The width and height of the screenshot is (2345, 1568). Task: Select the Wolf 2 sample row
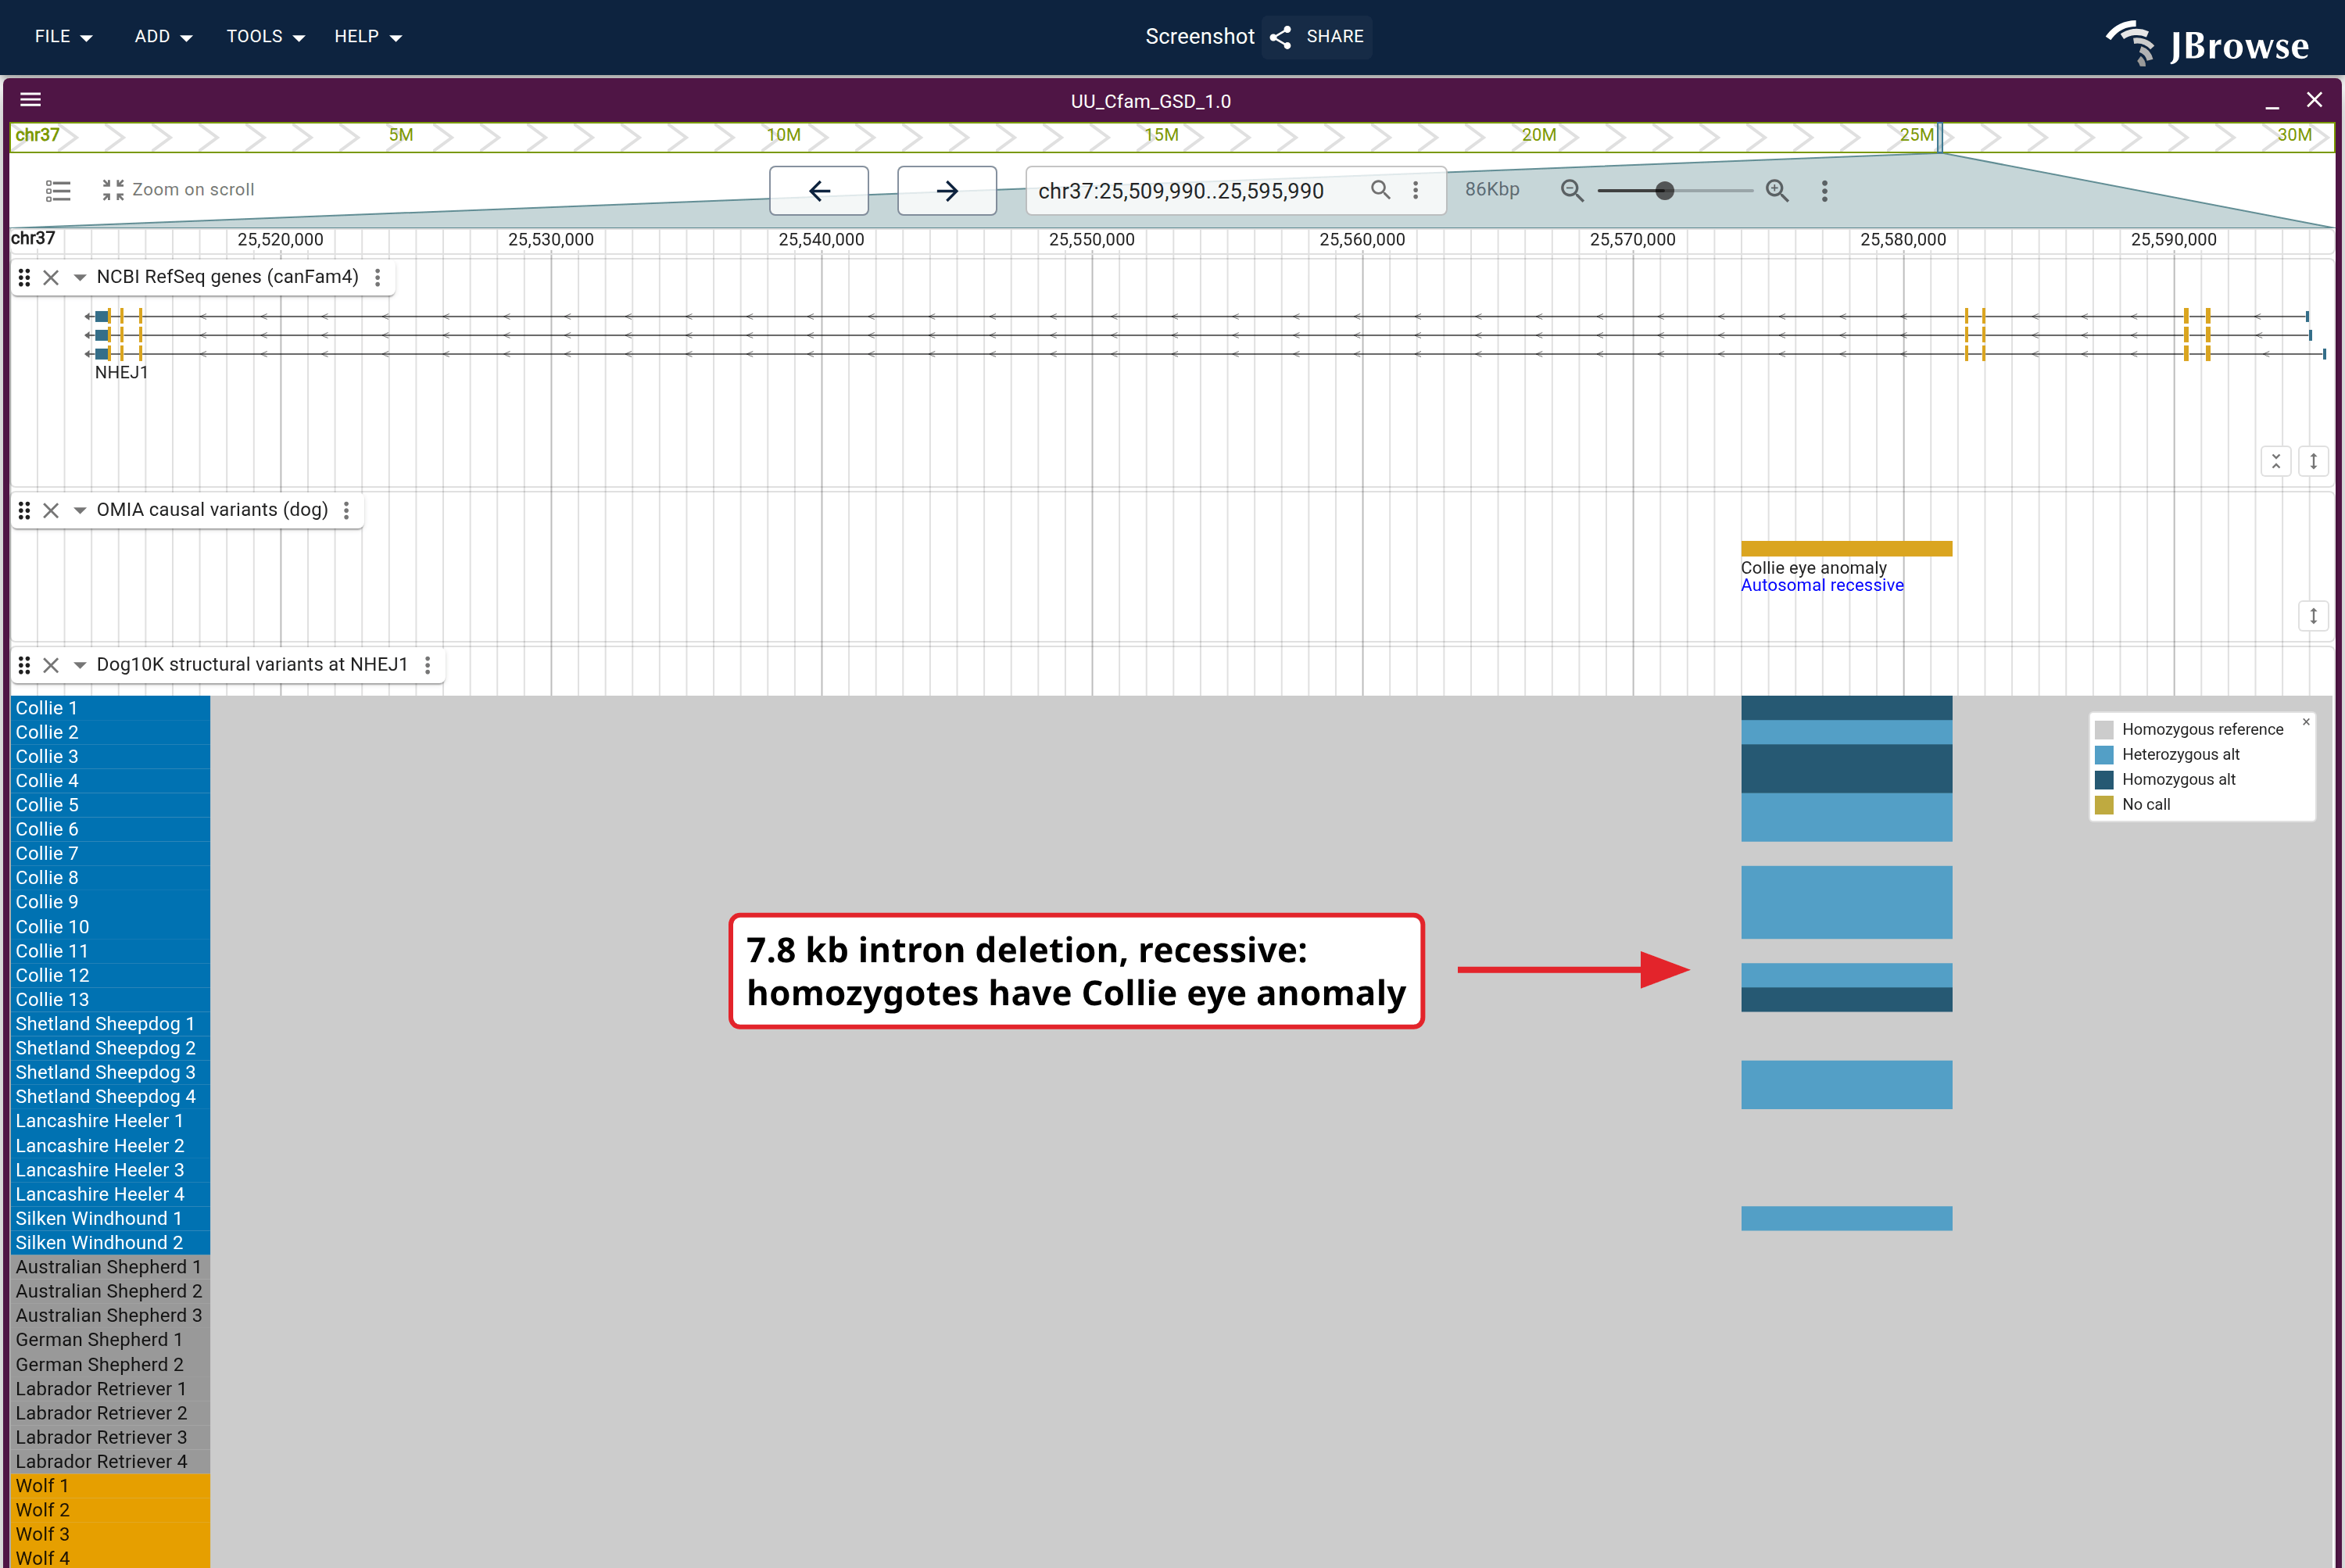coord(110,1510)
